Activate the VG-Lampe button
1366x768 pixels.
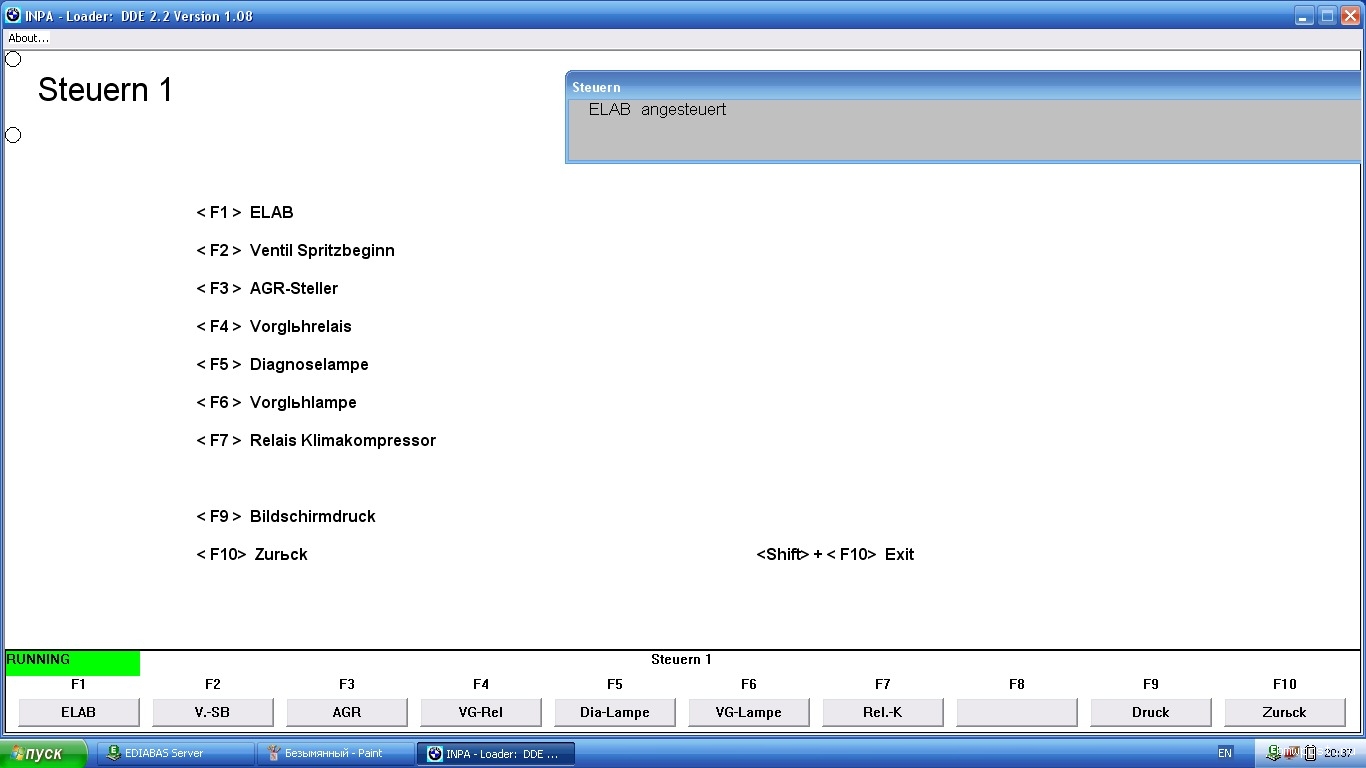pyautogui.click(x=748, y=712)
